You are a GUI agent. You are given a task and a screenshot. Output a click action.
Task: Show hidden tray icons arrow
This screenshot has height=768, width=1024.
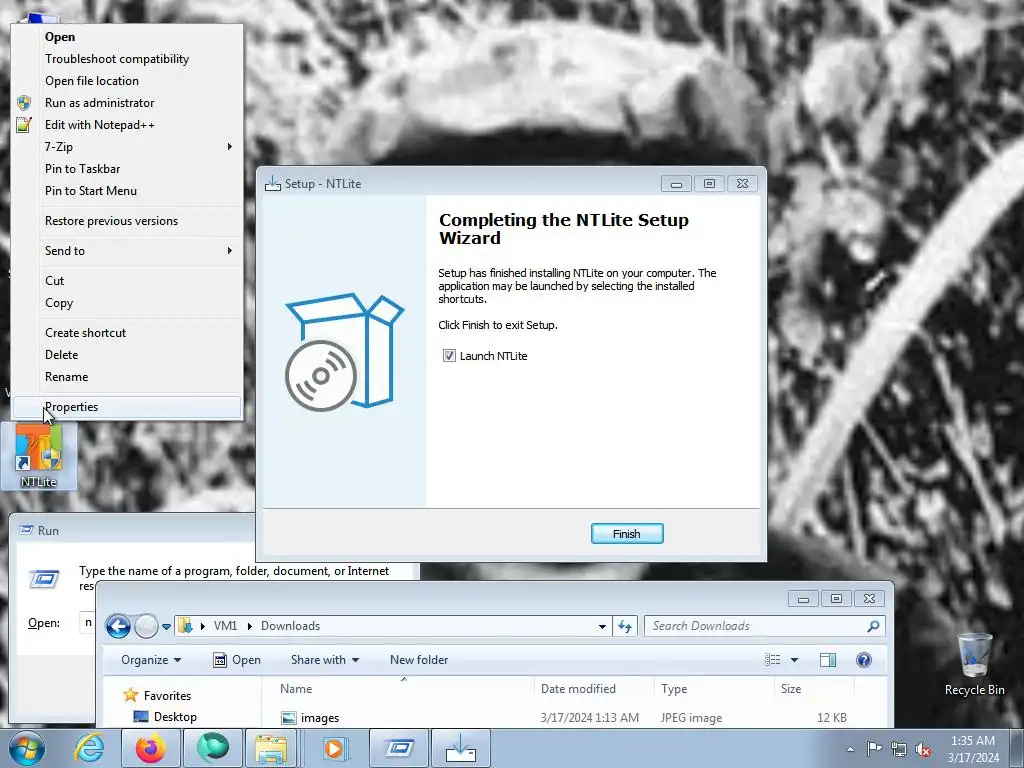point(850,749)
